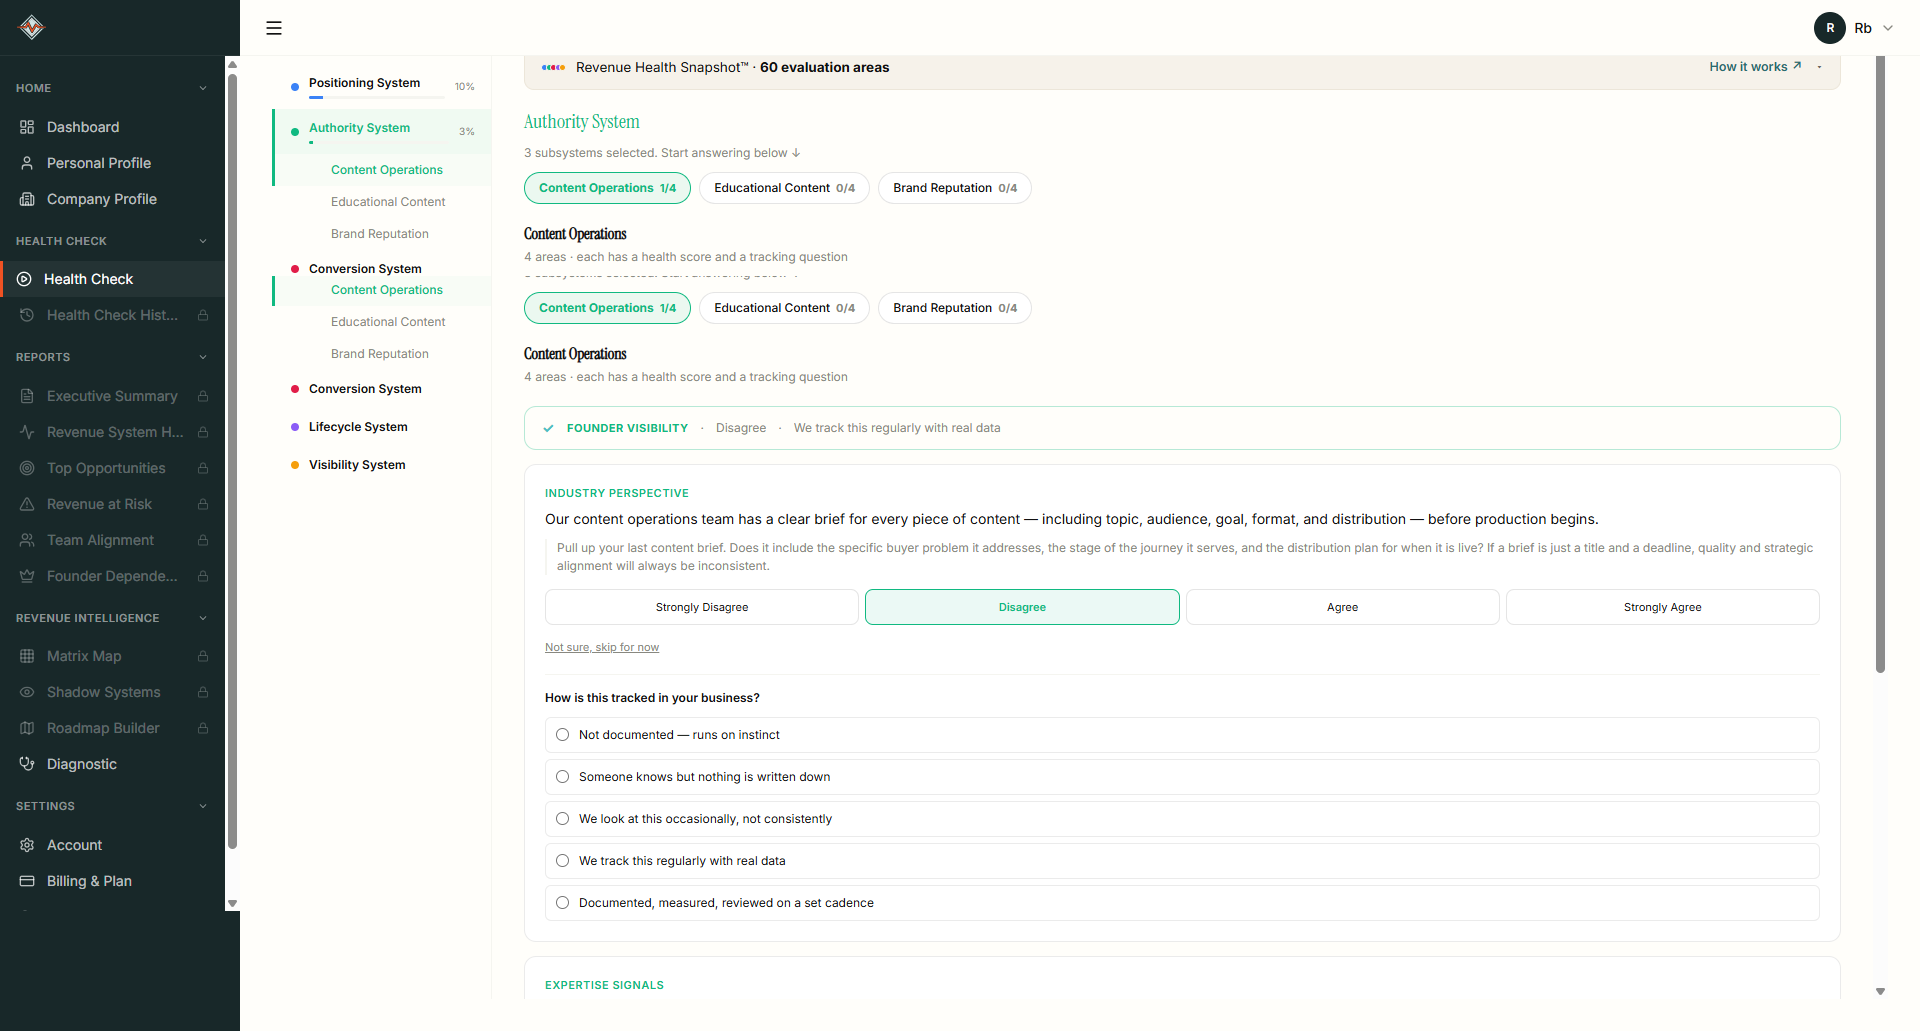Collapse the REVENUE INTELLIGENCE section chevron
The width and height of the screenshot is (1920, 1031).
pyautogui.click(x=203, y=618)
